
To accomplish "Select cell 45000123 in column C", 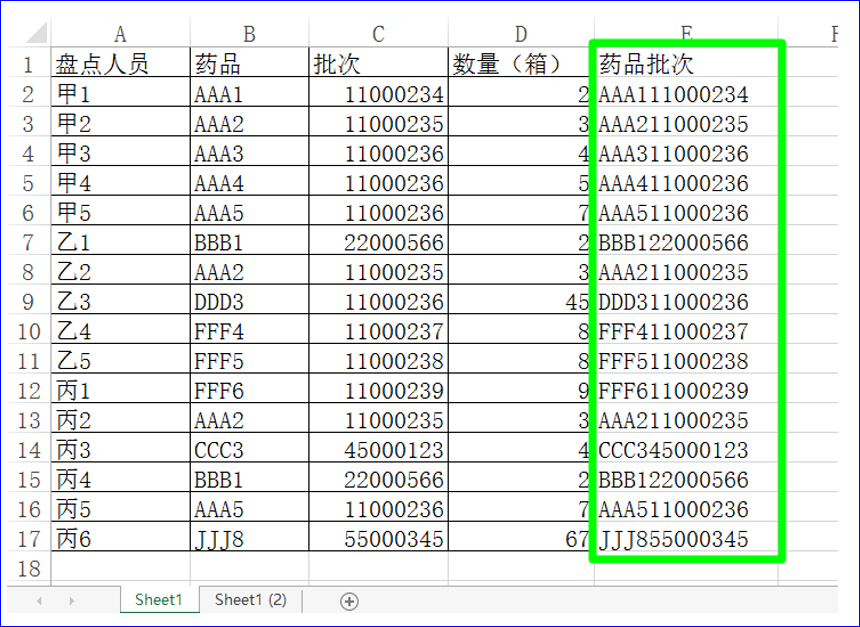I will 378,450.
